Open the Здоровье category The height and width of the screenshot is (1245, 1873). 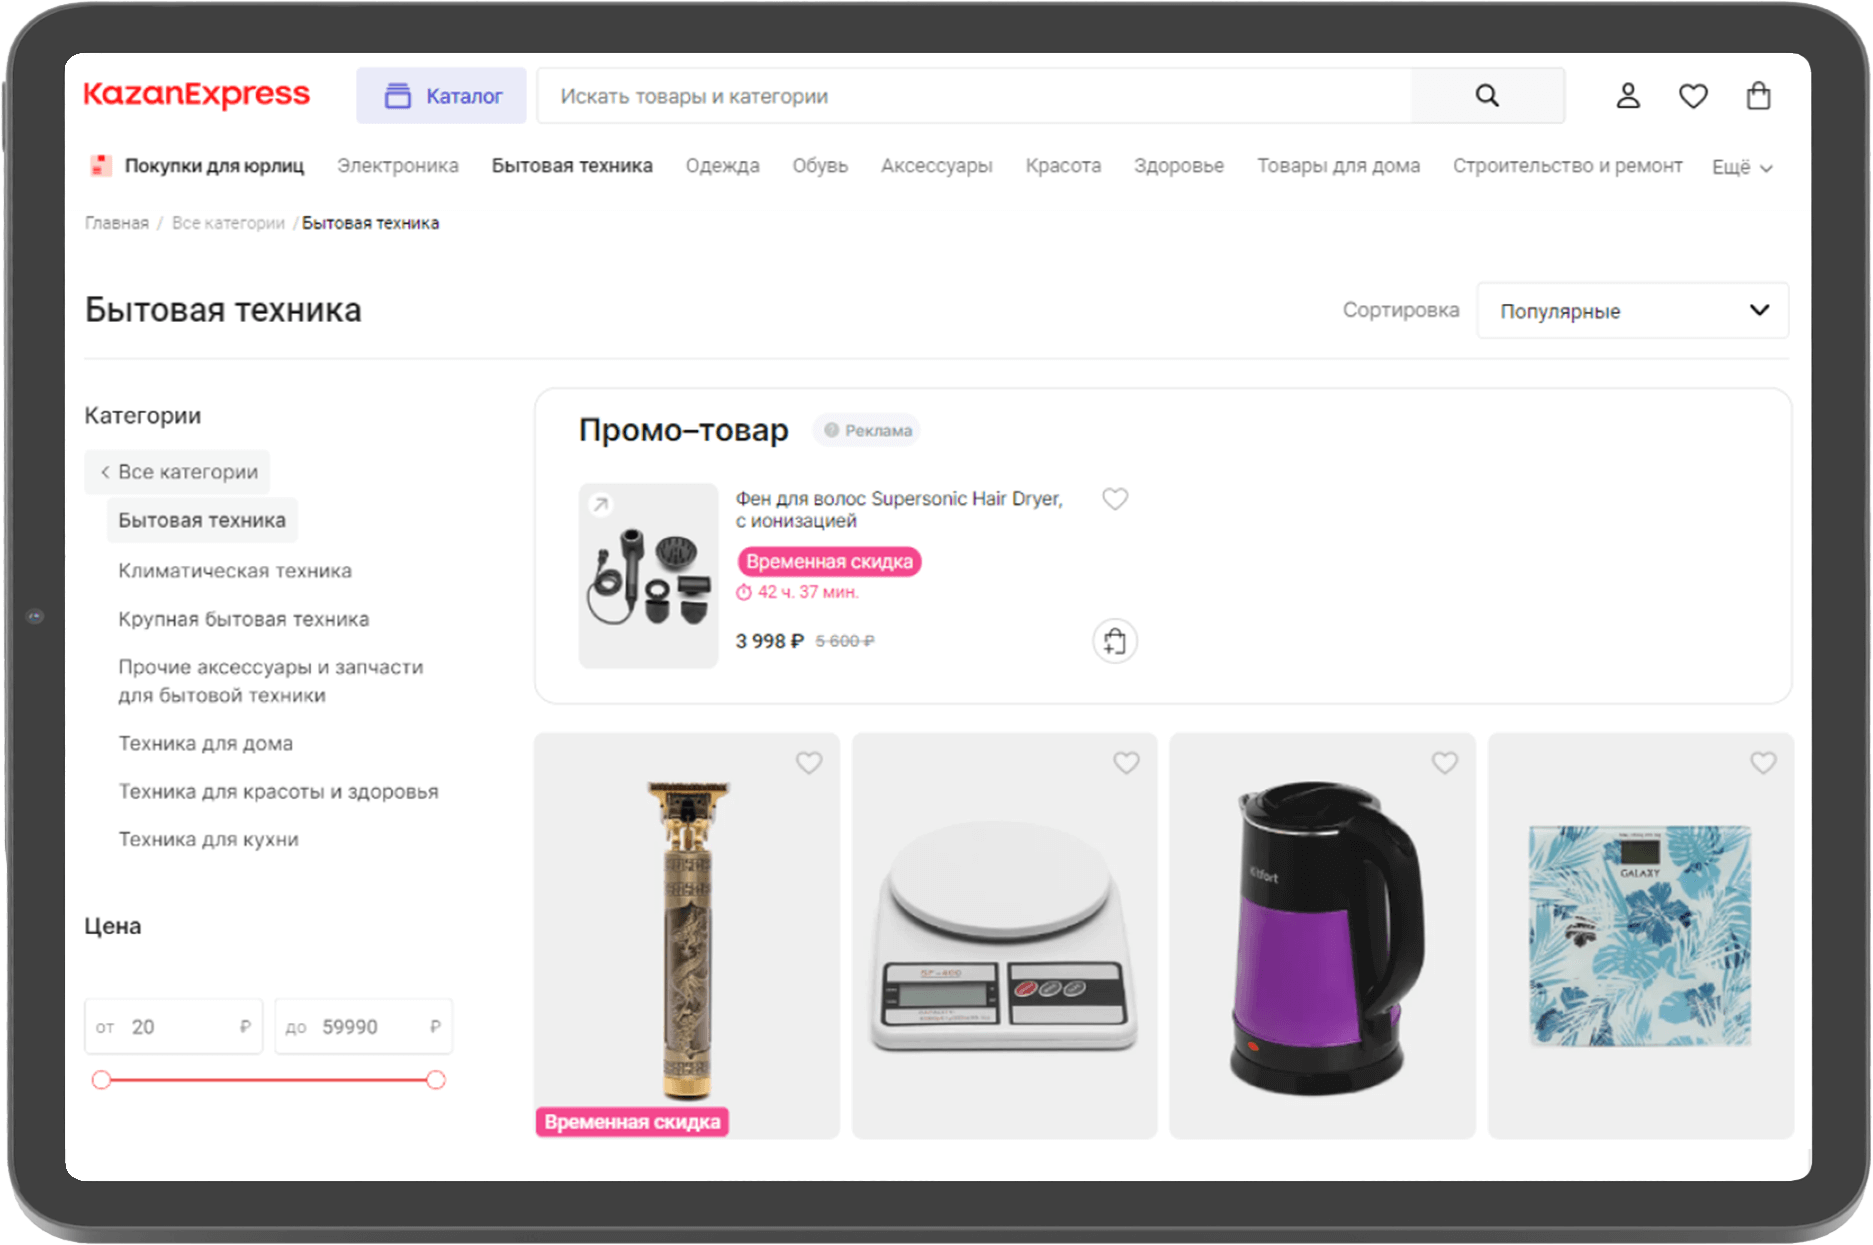click(x=1179, y=166)
